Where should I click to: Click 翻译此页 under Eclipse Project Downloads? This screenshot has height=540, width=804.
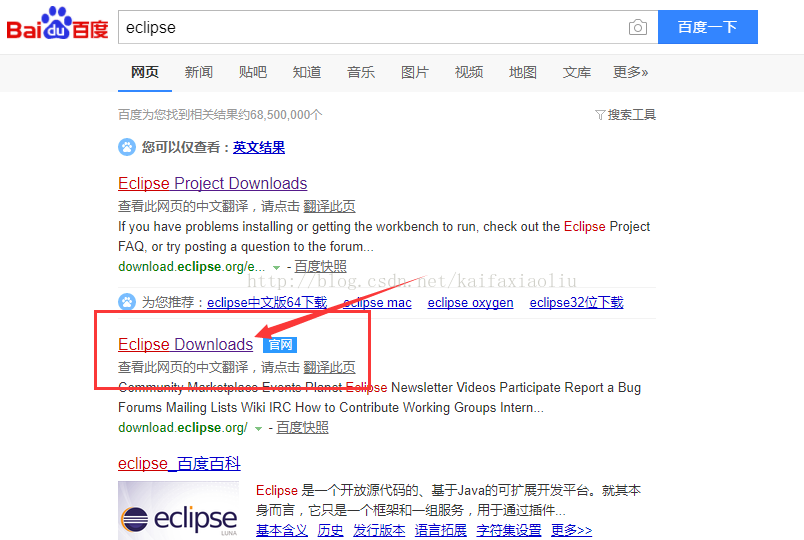[x=329, y=207]
